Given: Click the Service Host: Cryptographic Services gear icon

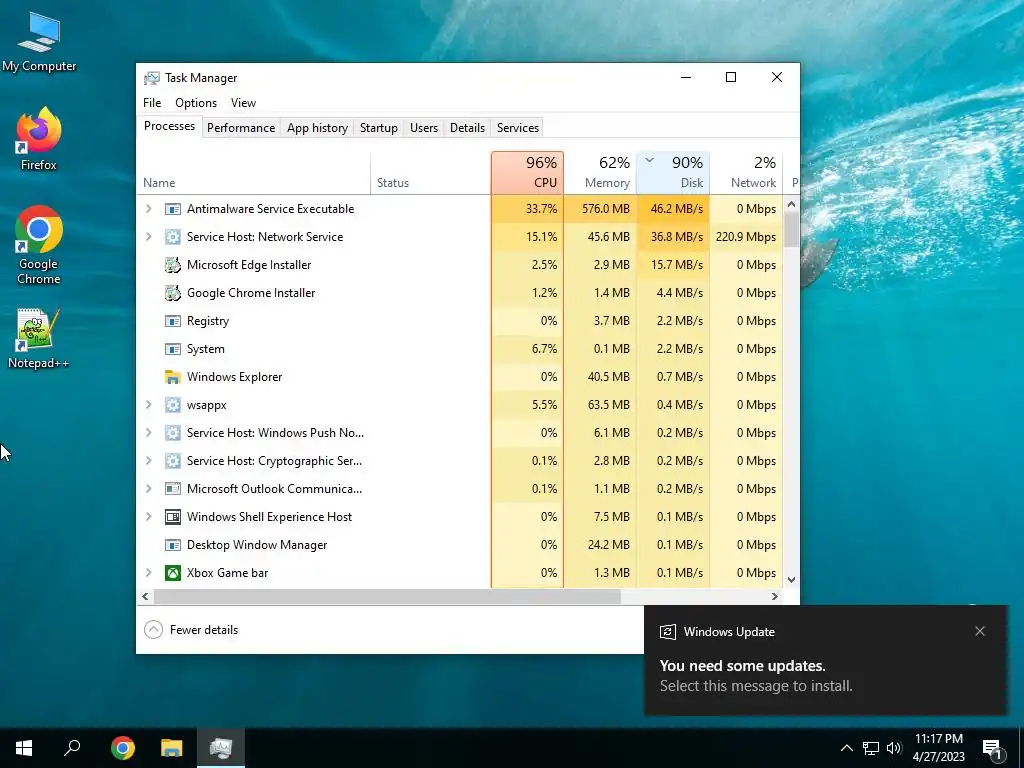Looking at the screenshot, I should [x=172, y=461].
